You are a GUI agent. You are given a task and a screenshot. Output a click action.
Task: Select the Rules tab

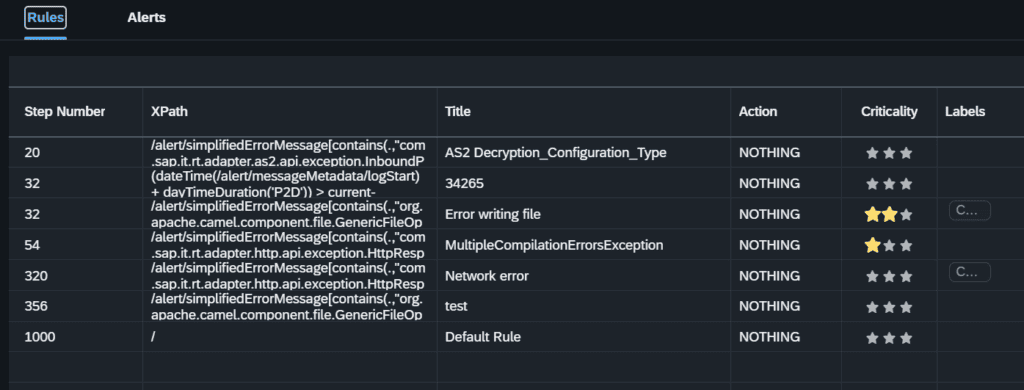(46, 18)
